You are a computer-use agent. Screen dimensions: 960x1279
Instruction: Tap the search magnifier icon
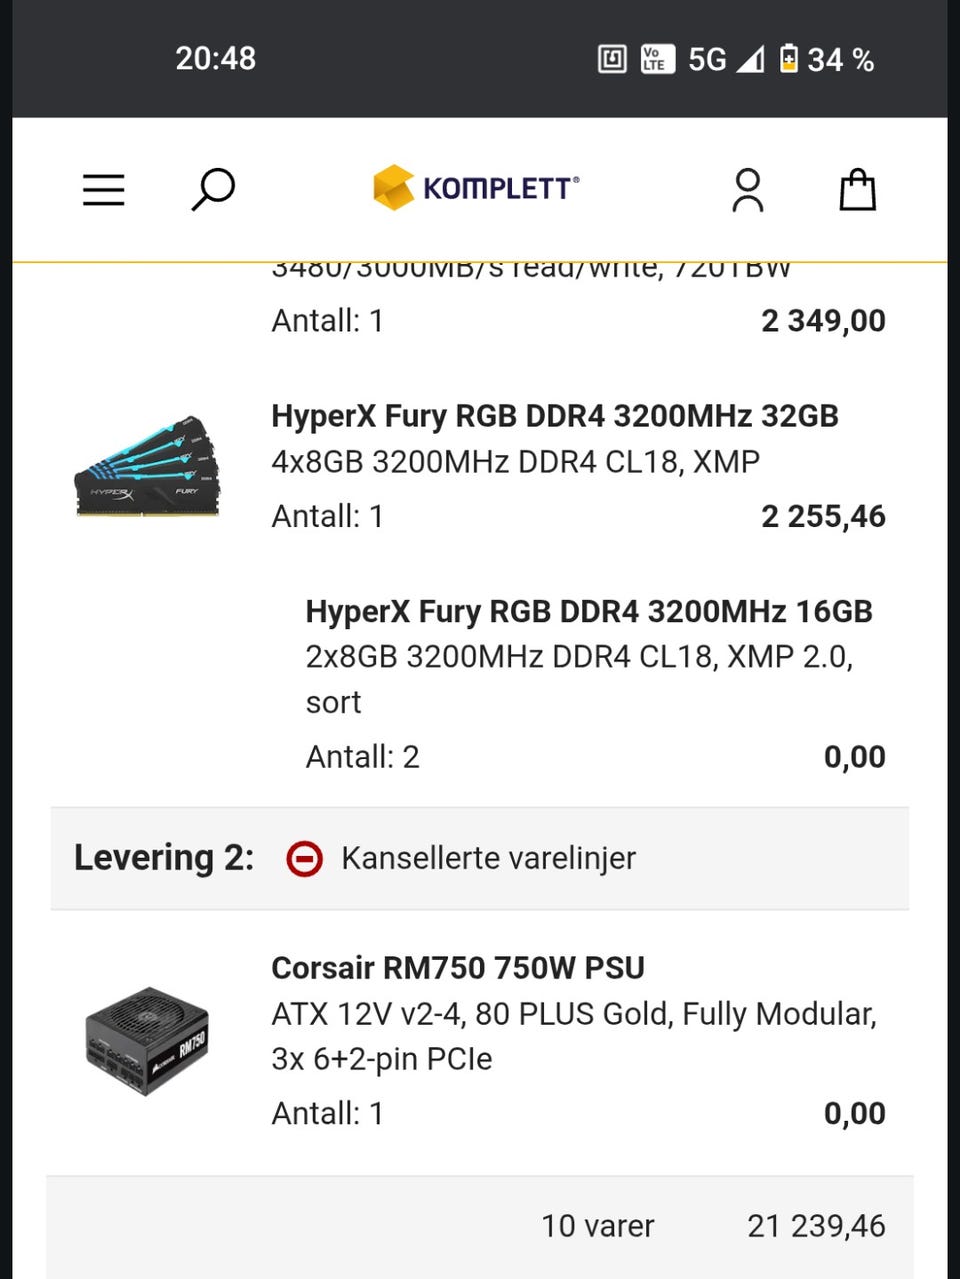click(x=212, y=190)
